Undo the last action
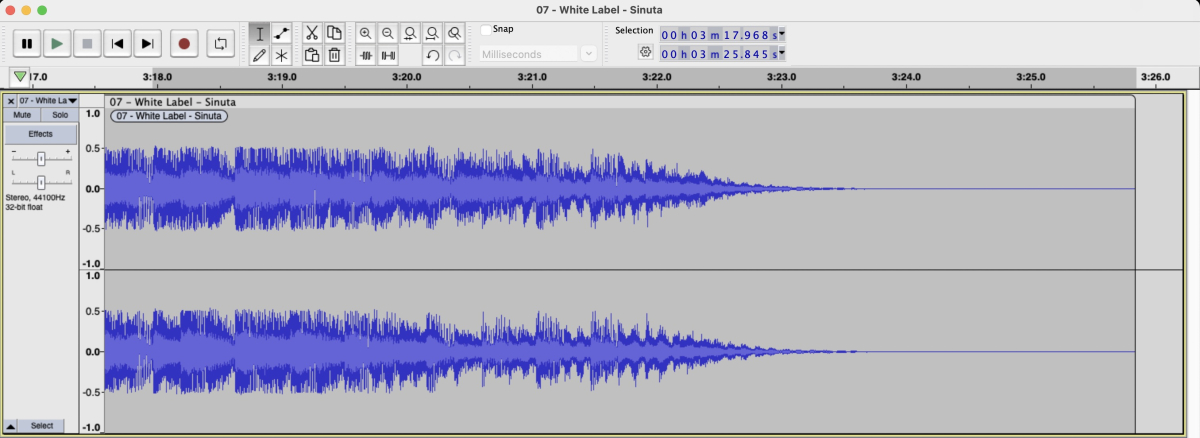The width and height of the screenshot is (1200, 438). coord(432,56)
